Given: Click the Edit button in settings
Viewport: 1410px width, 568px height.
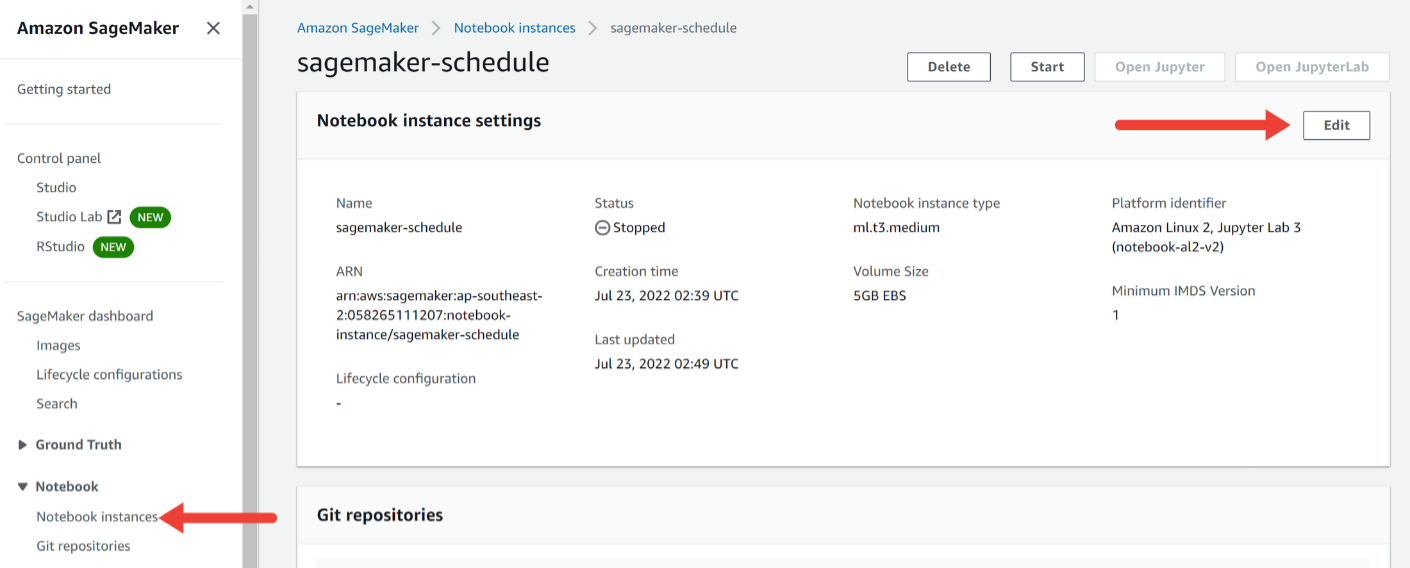Looking at the screenshot, I should [x=1336, y=125].
